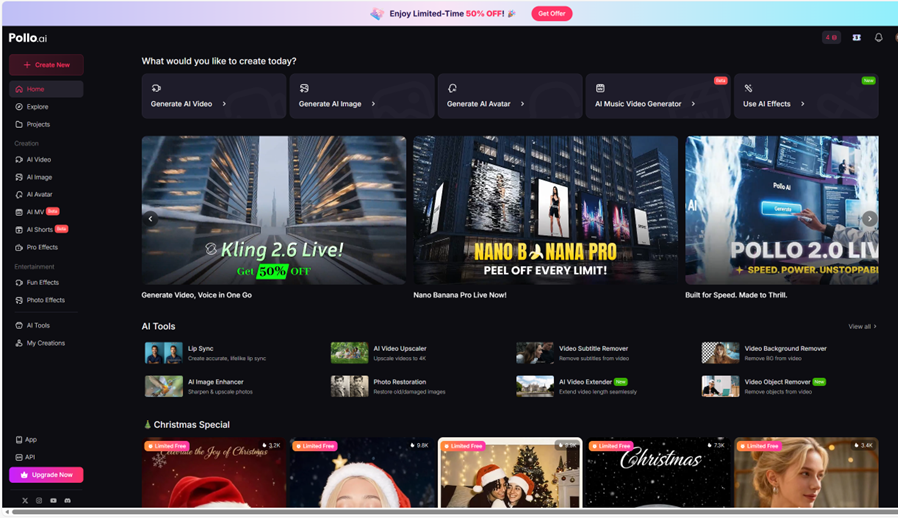Open Kling 2.6 Live banner
898x518 pixels.
(x=274, y=210)
